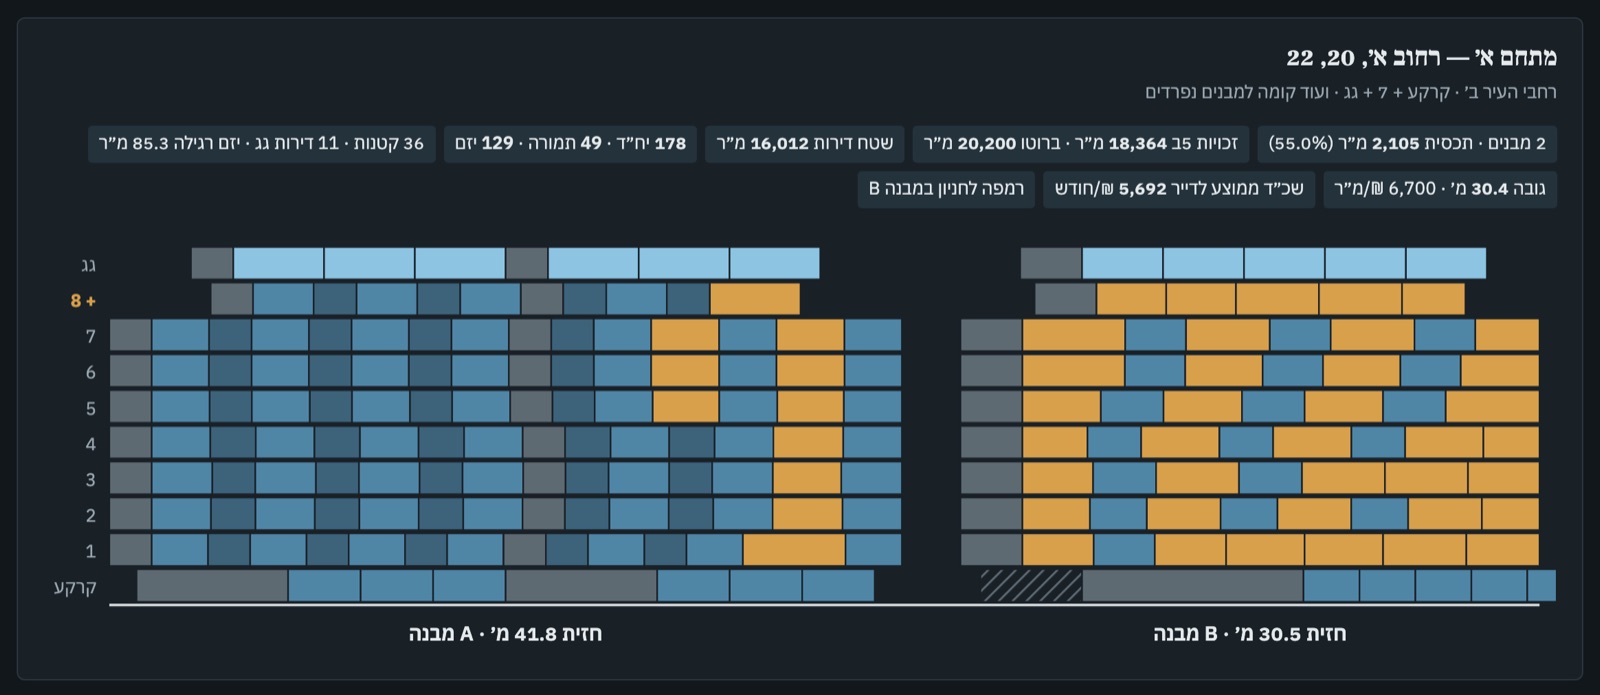Select the orange unit on floor 4 of building A
1600x695 pixels.
(808, 442)
